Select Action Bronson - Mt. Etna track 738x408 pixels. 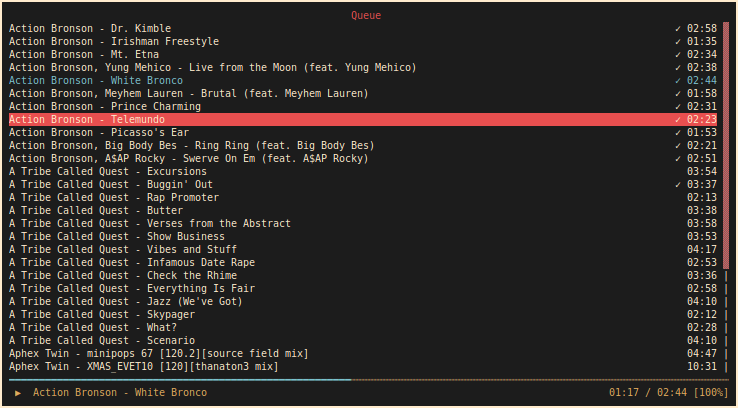(84, 55)
